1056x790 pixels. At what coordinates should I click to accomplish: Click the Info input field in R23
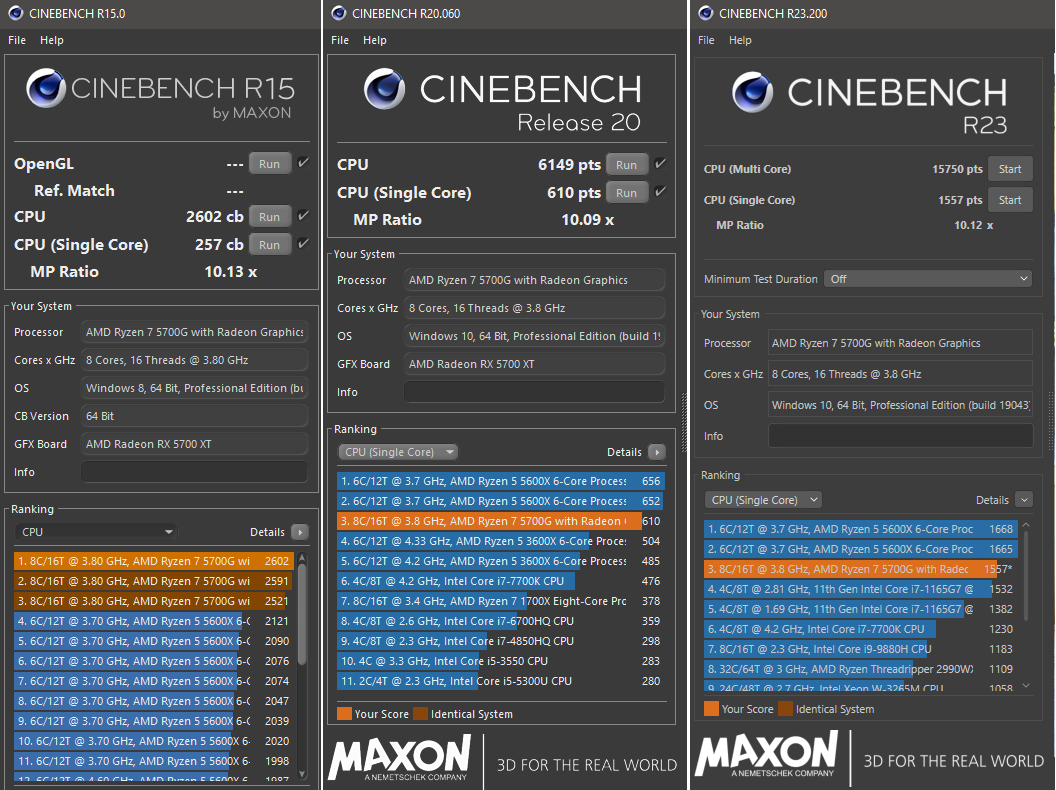click(900, 436)
